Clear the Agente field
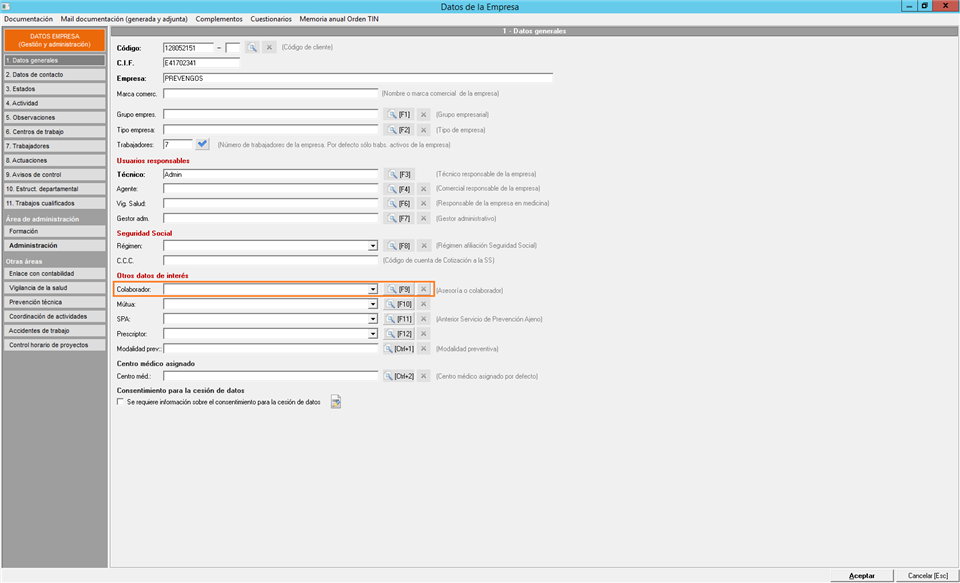Image resolution: width=960 pixels, height=583 pixels. 424,189
